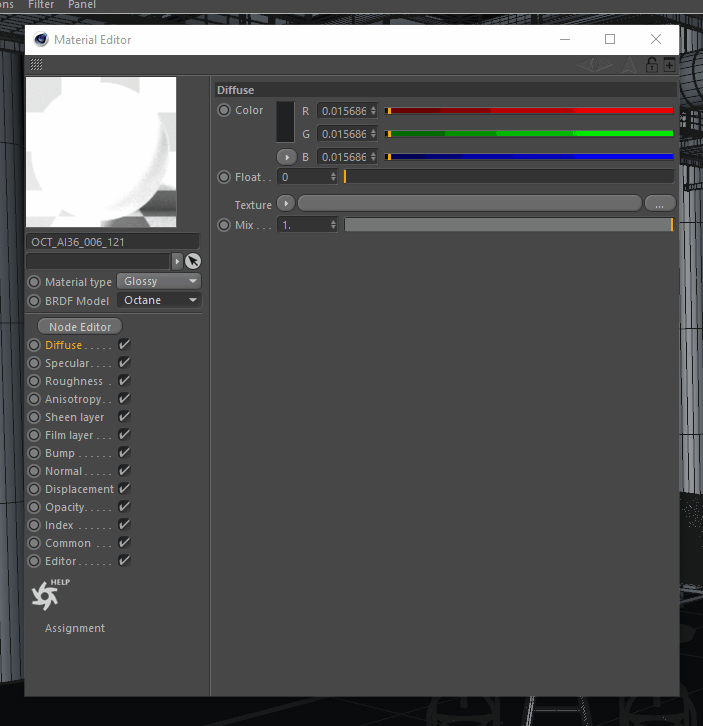Click the circle beside Editor channel
Image resolution: width=703 pixels, height=726 pixels.
[34, 561]
